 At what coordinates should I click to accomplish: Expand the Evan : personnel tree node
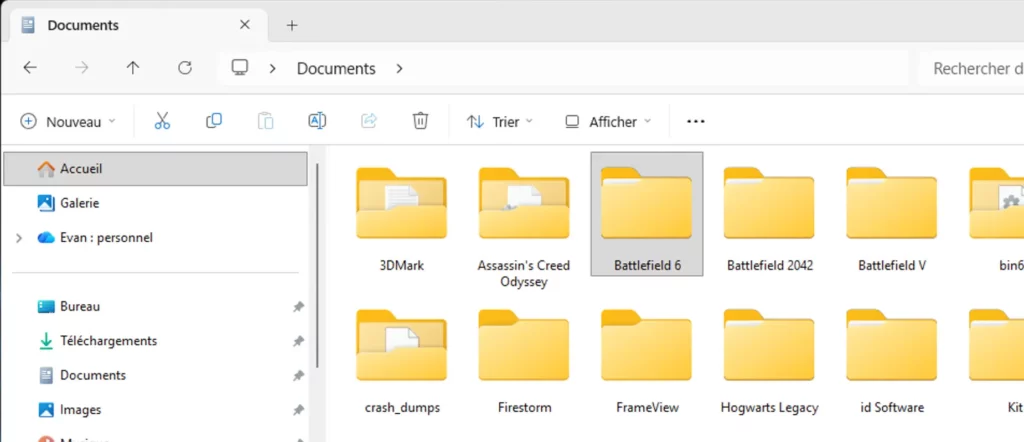[x=19, y=238]
